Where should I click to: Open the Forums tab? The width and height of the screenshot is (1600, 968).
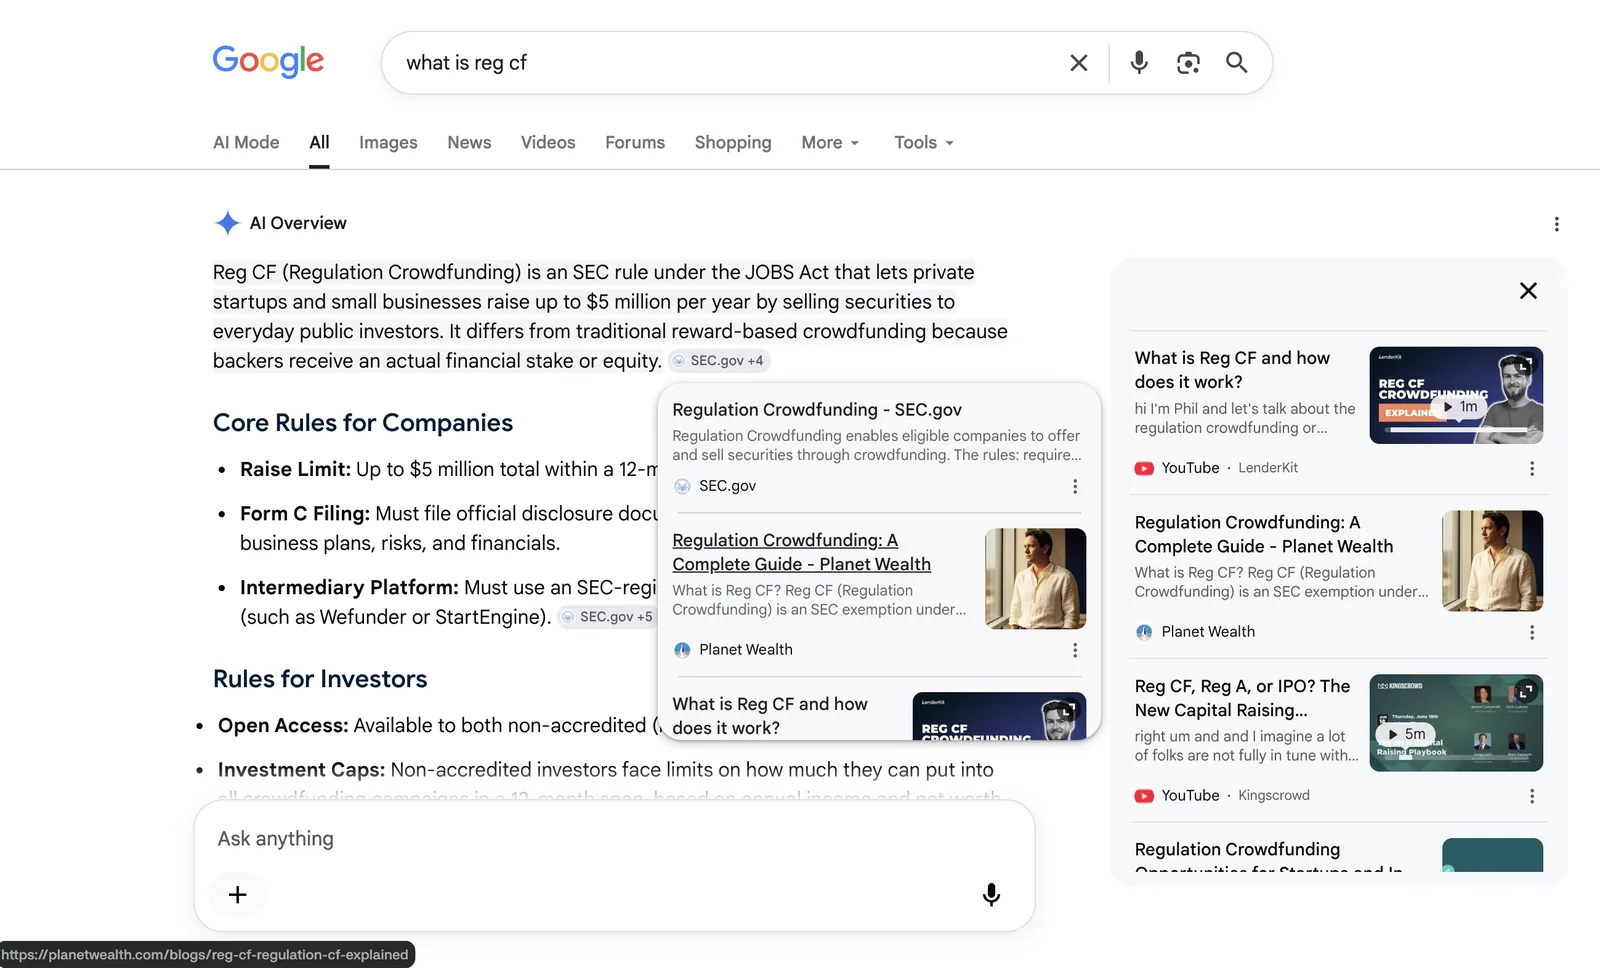[635, 143]
